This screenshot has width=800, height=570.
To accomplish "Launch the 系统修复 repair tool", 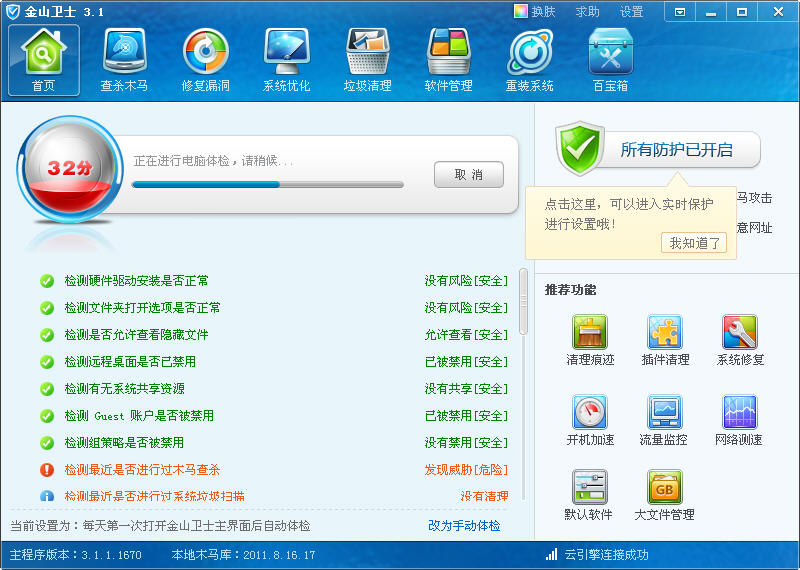I will click(x=740, y=341).
